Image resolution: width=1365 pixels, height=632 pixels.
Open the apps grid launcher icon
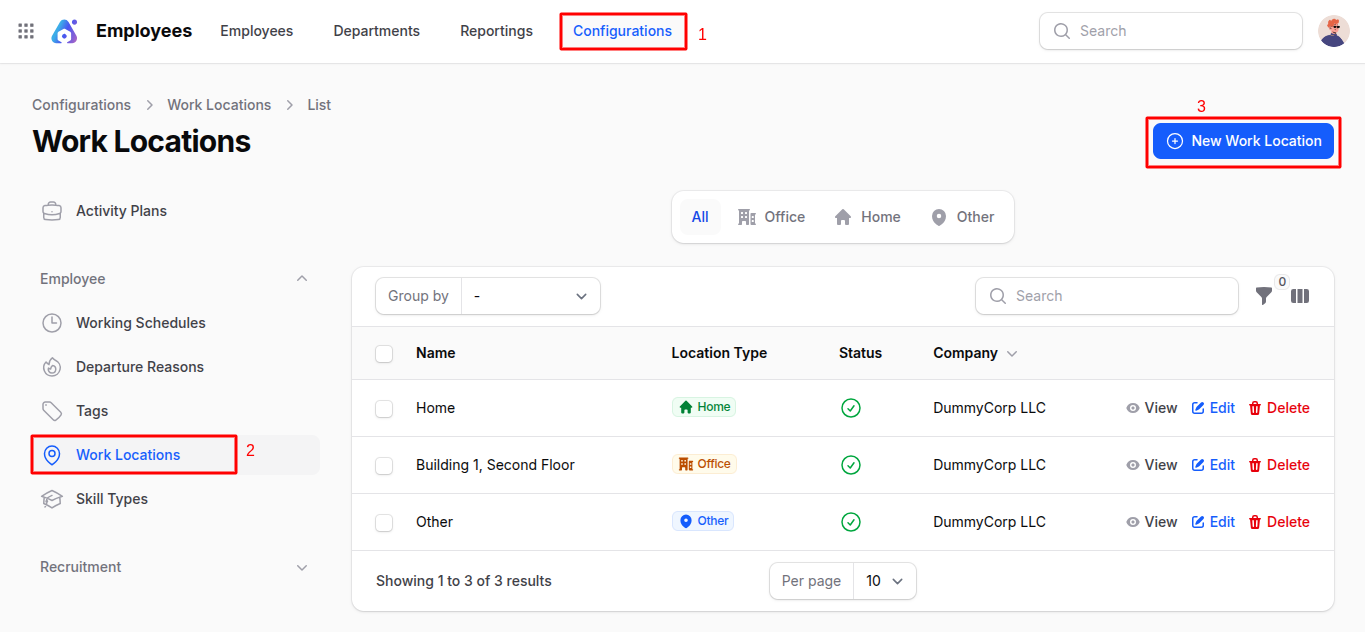click(26, 31)
